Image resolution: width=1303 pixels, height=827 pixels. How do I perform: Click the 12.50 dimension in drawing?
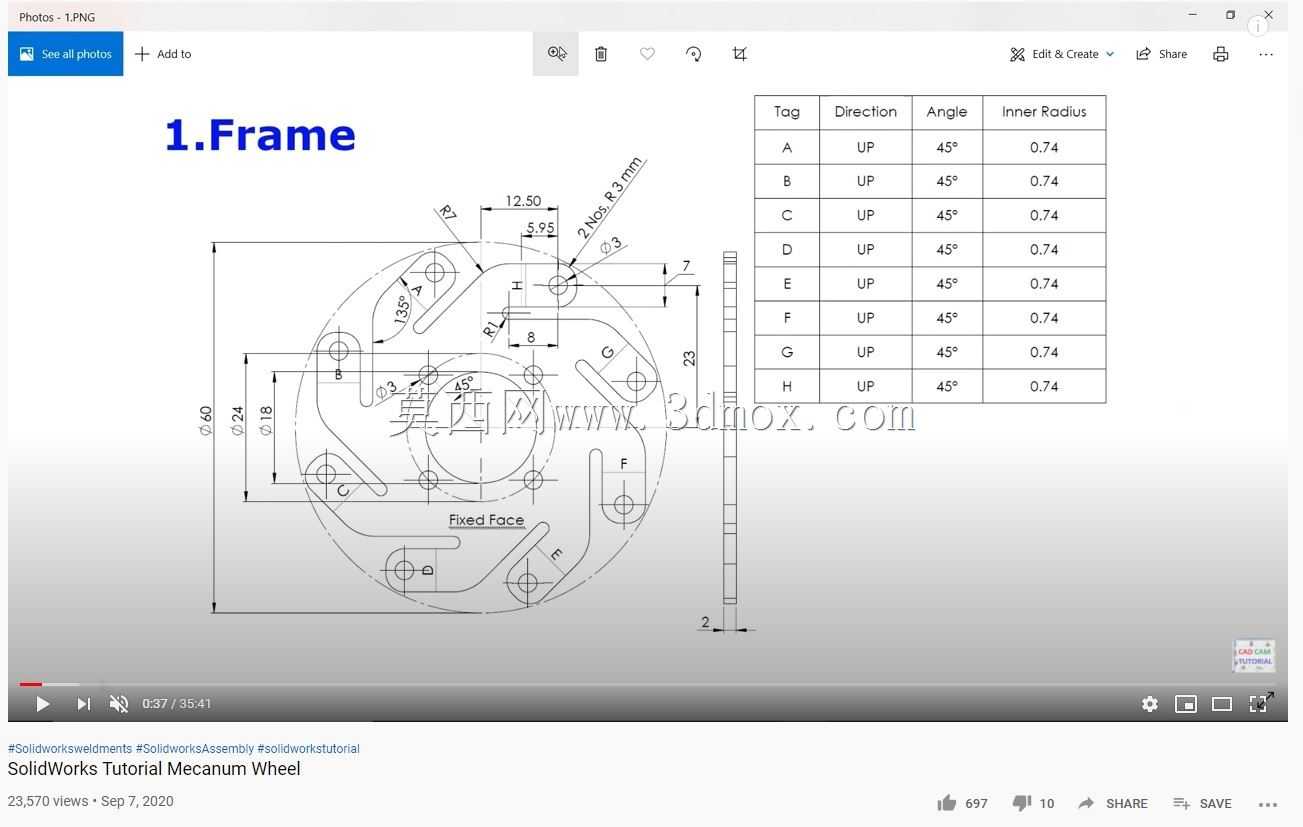point(523,201)
